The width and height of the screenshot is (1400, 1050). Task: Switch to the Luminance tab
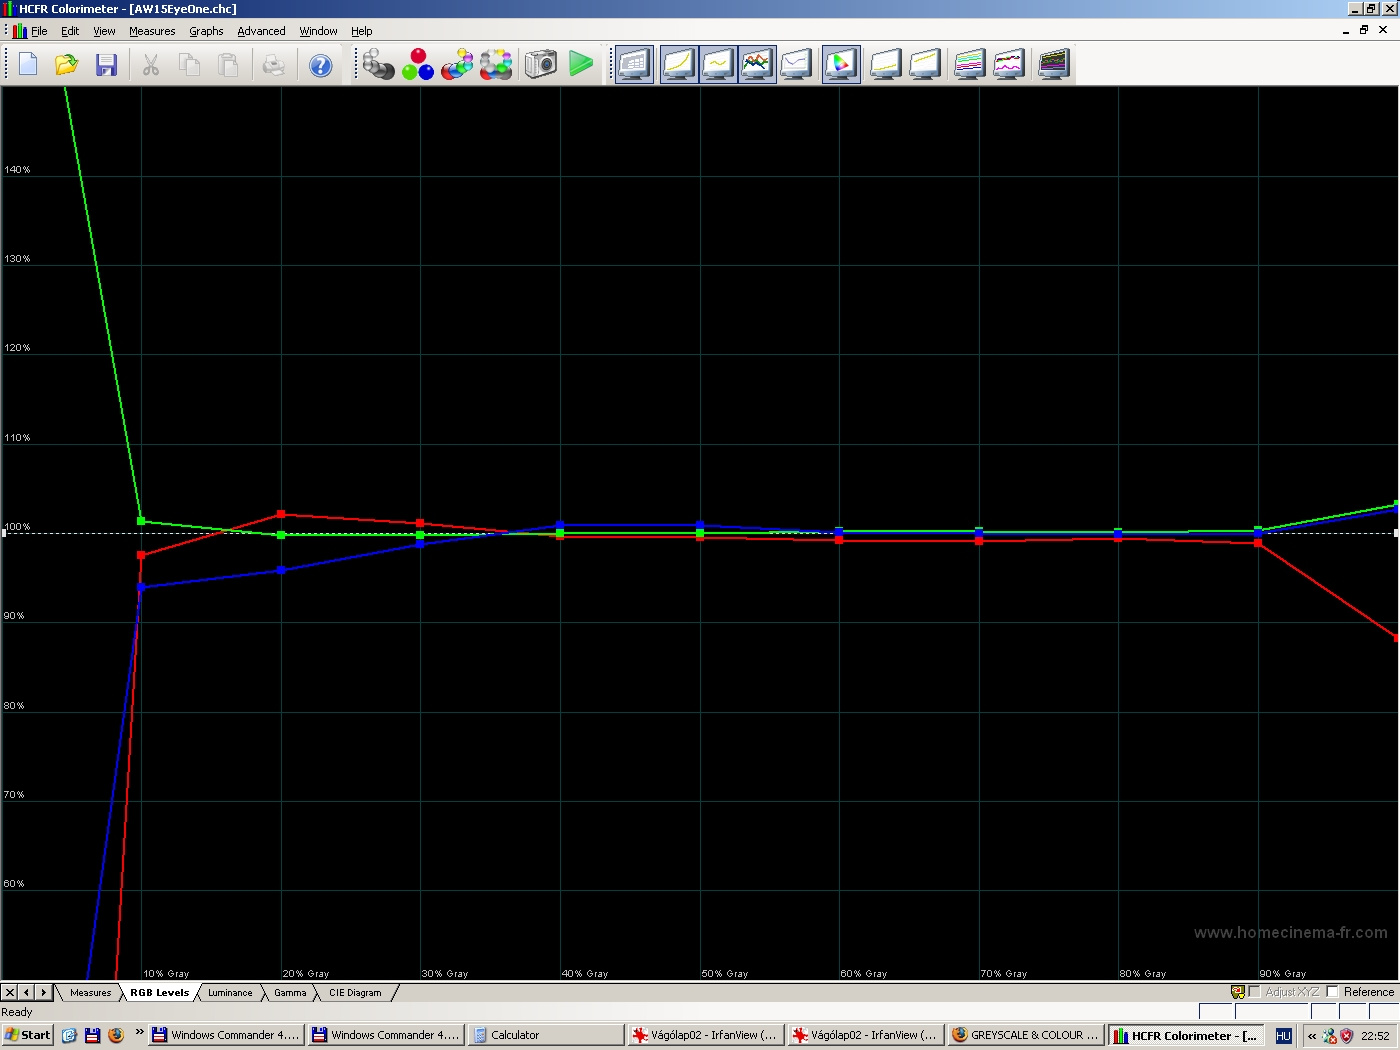[230, 993]
